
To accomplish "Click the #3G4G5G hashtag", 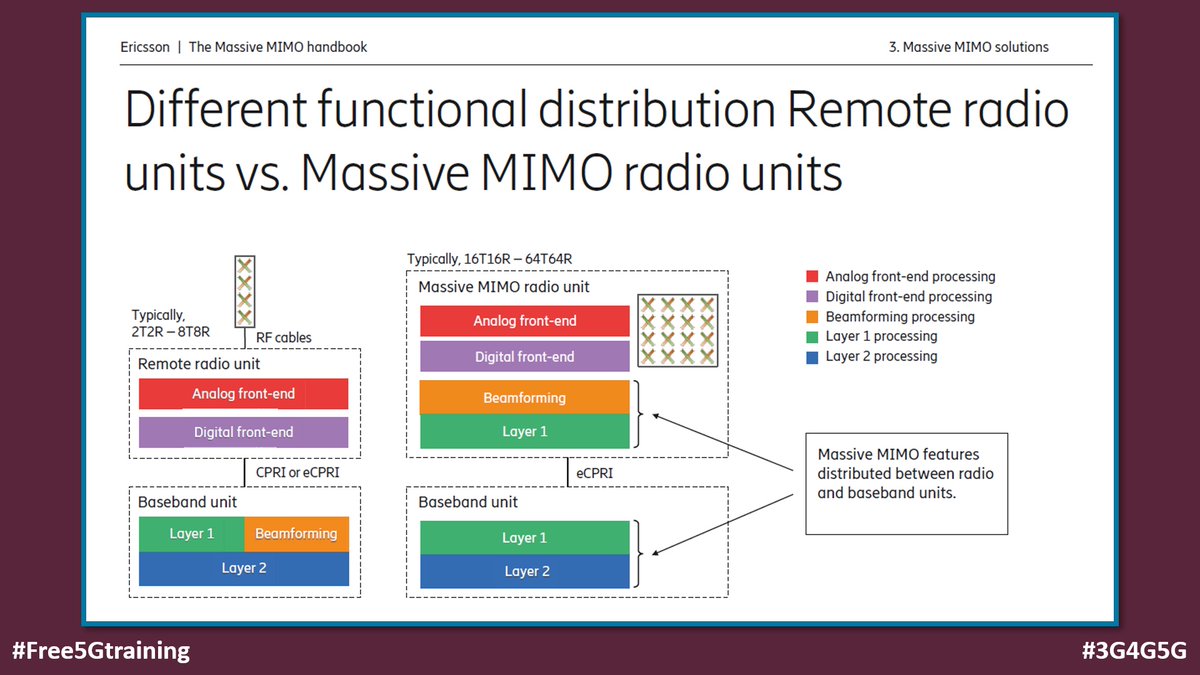I will pos(1134,650).
